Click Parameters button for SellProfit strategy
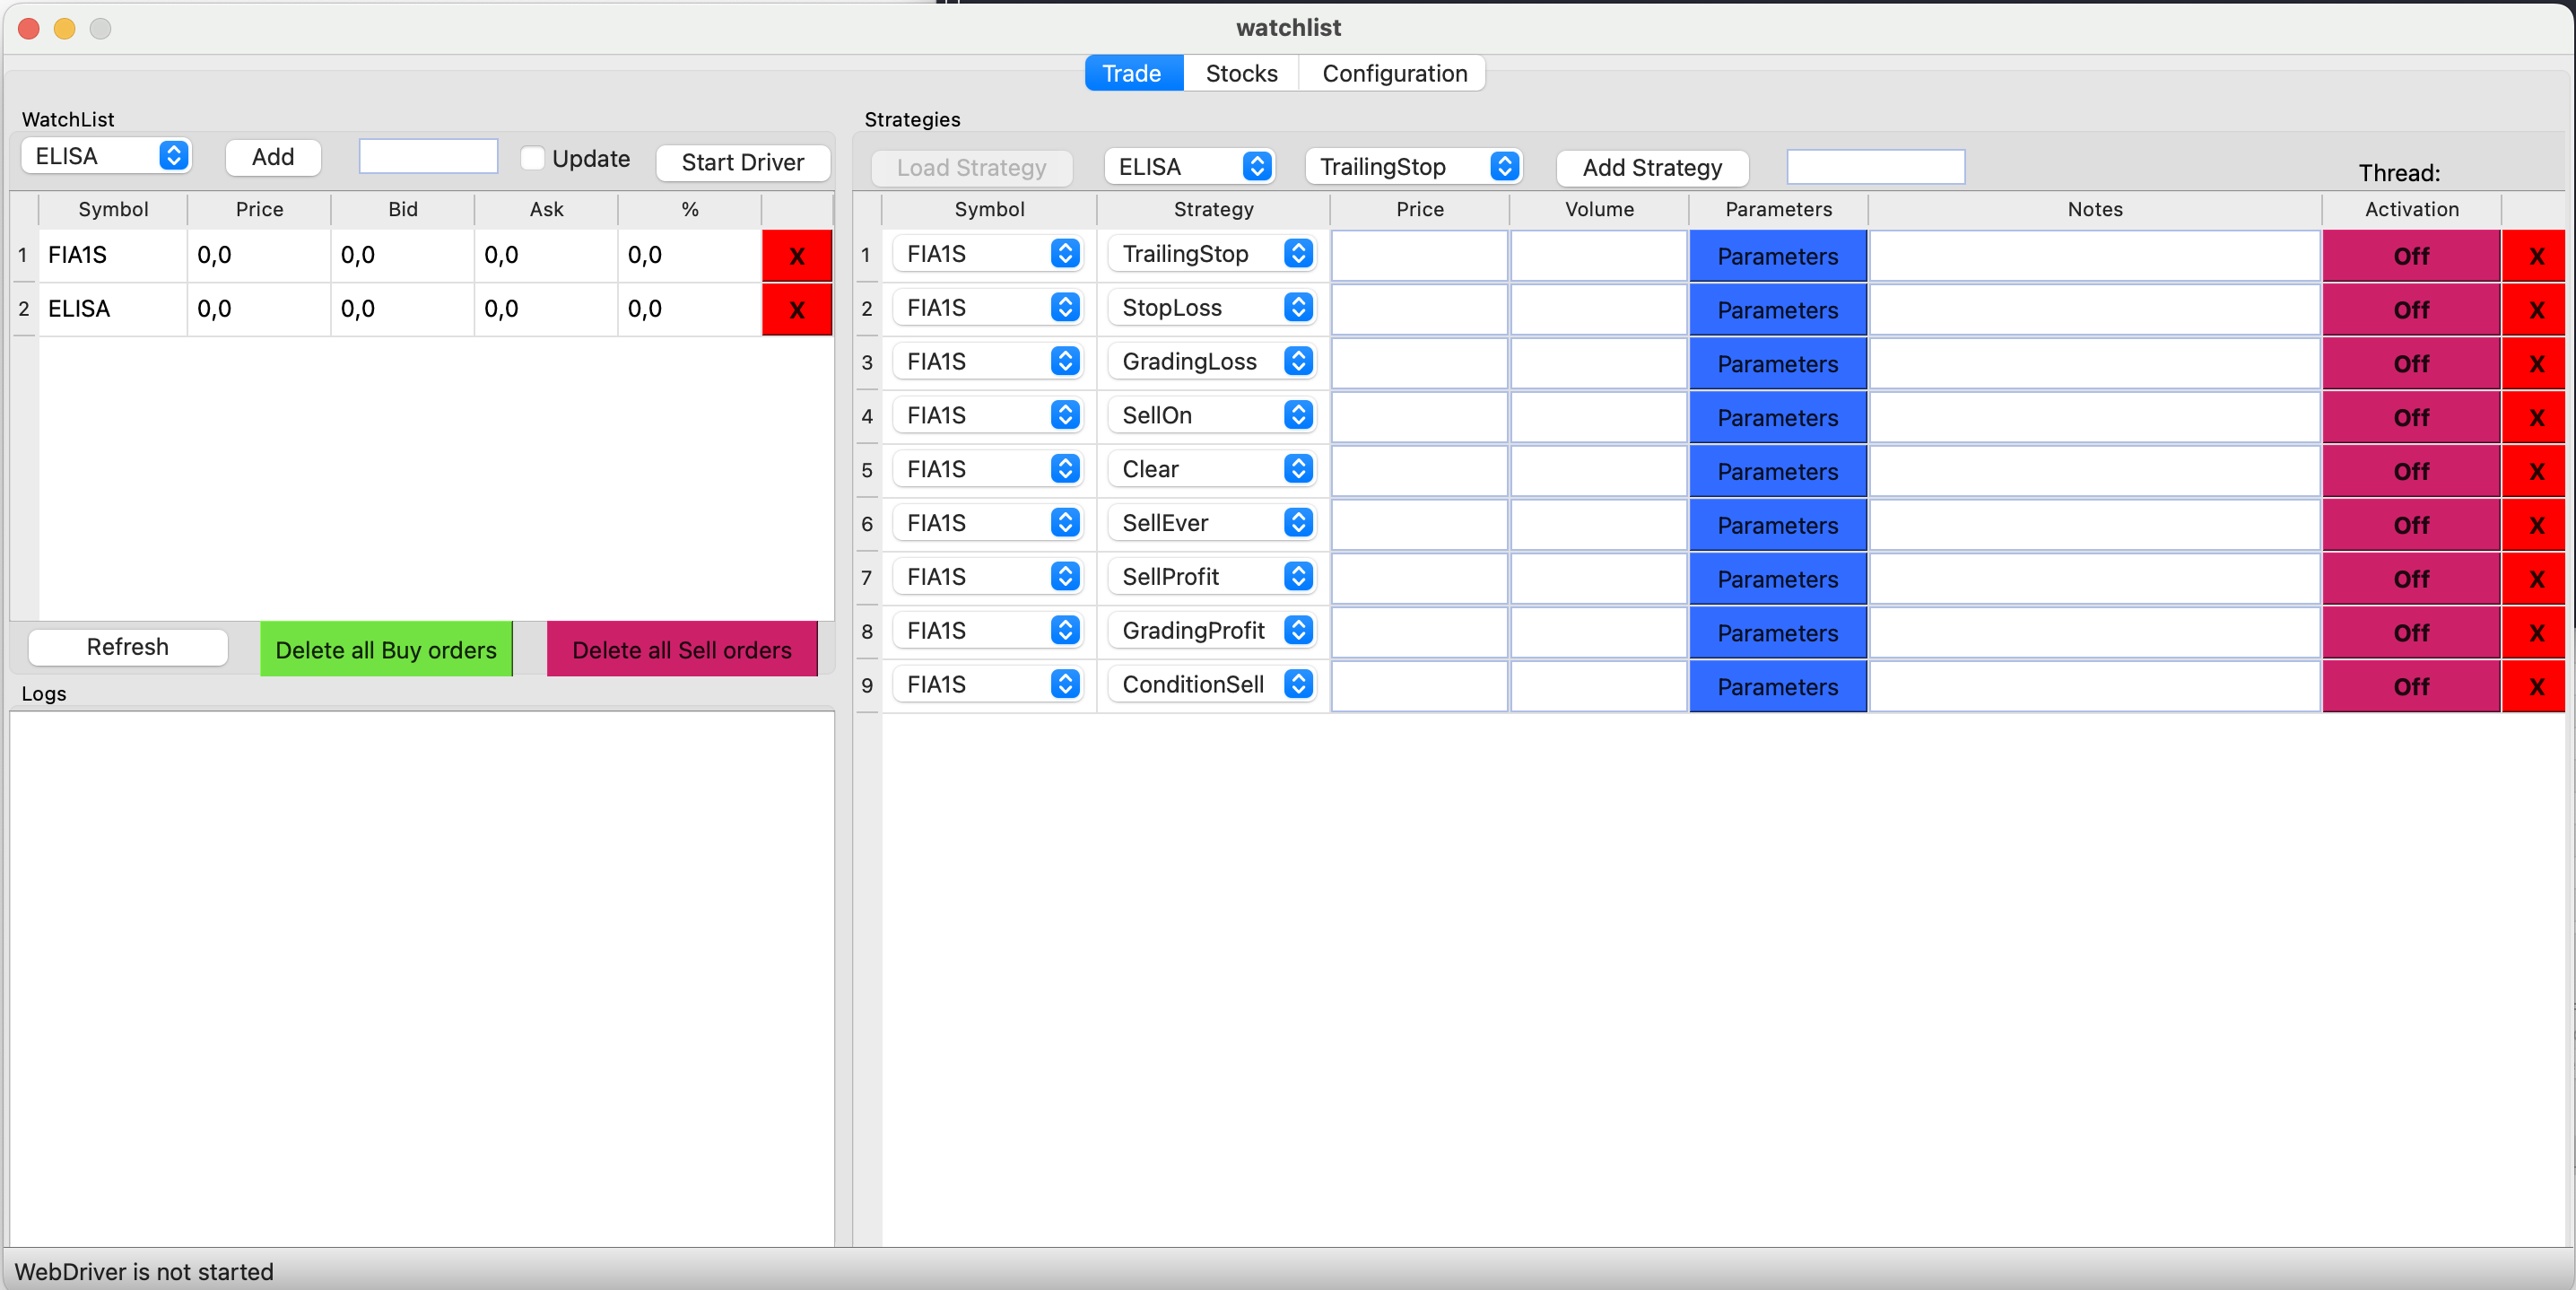The image size is (2576, 1290). pyautogui.click(x=1777, y=576)
